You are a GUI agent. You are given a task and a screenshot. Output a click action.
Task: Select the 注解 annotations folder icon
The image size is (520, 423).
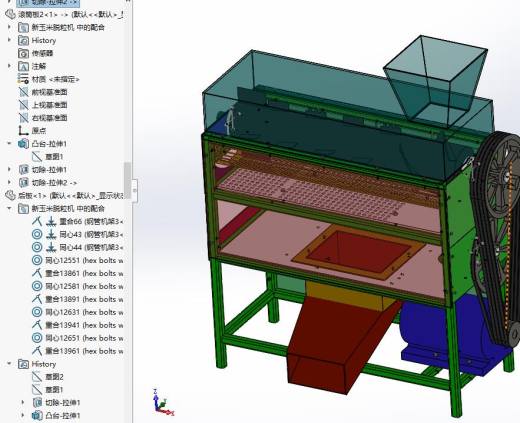[23, 66]
